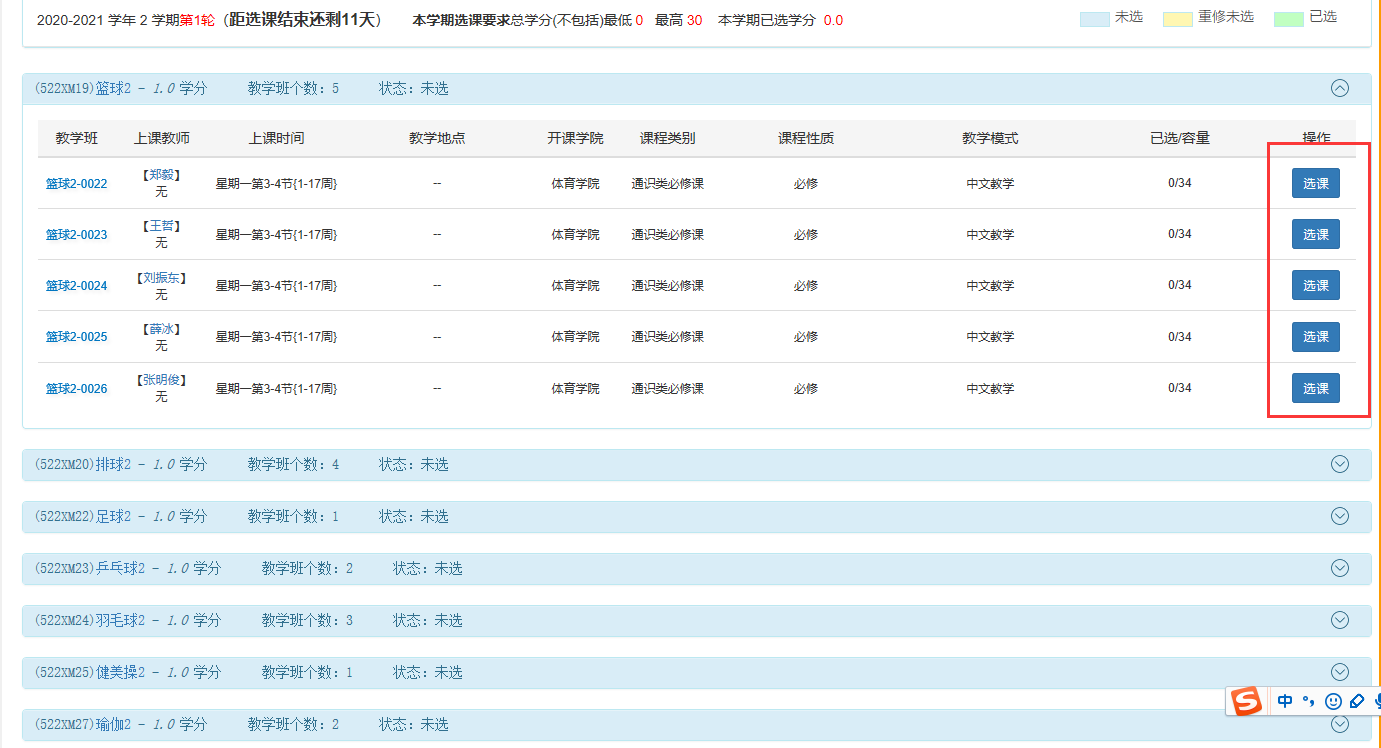
Task: Toggle punctuation mode in Sogou input bar
Action: click(x=1308, y=701)
